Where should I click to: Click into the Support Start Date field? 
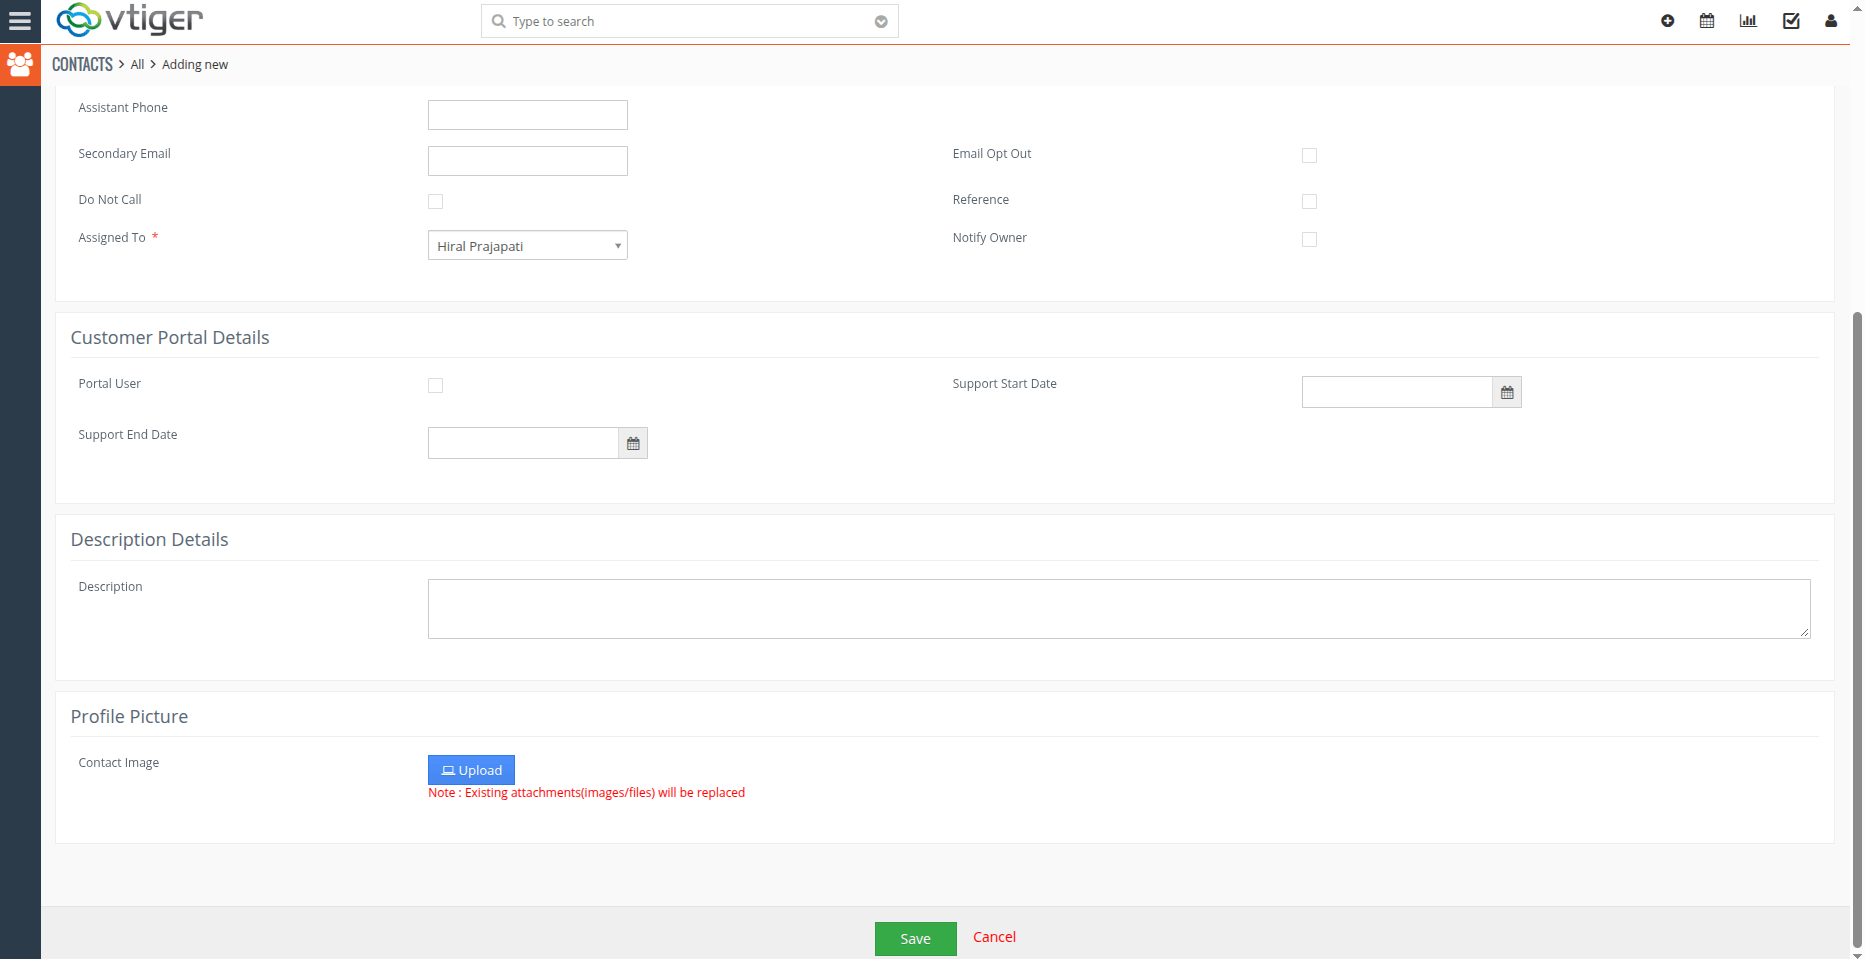(1397, 392)
